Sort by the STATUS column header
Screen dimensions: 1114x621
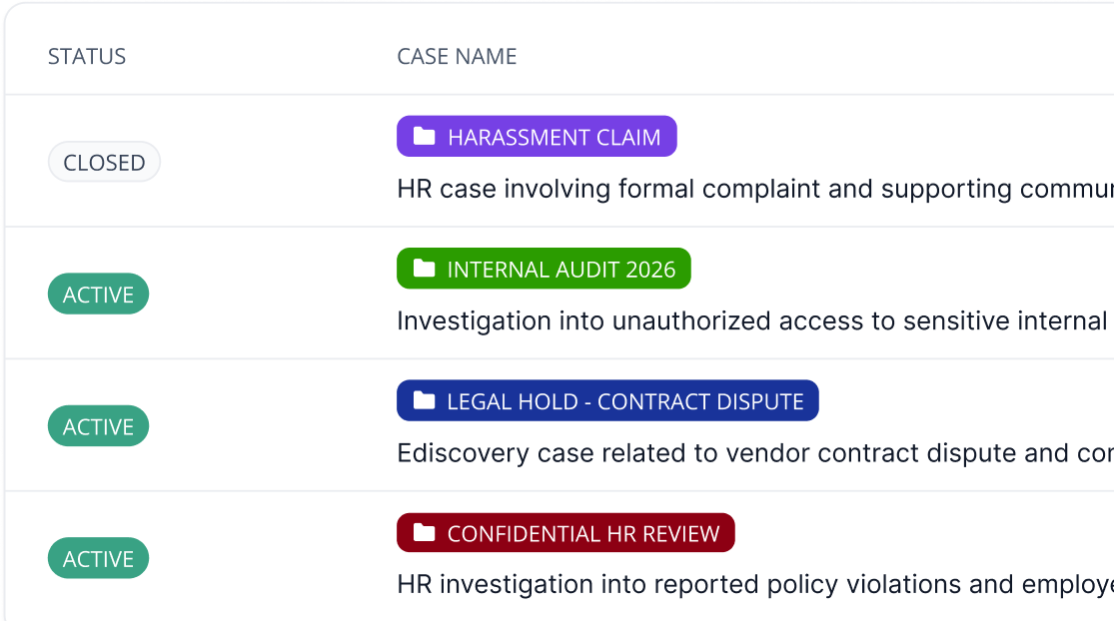pos(87,56)
